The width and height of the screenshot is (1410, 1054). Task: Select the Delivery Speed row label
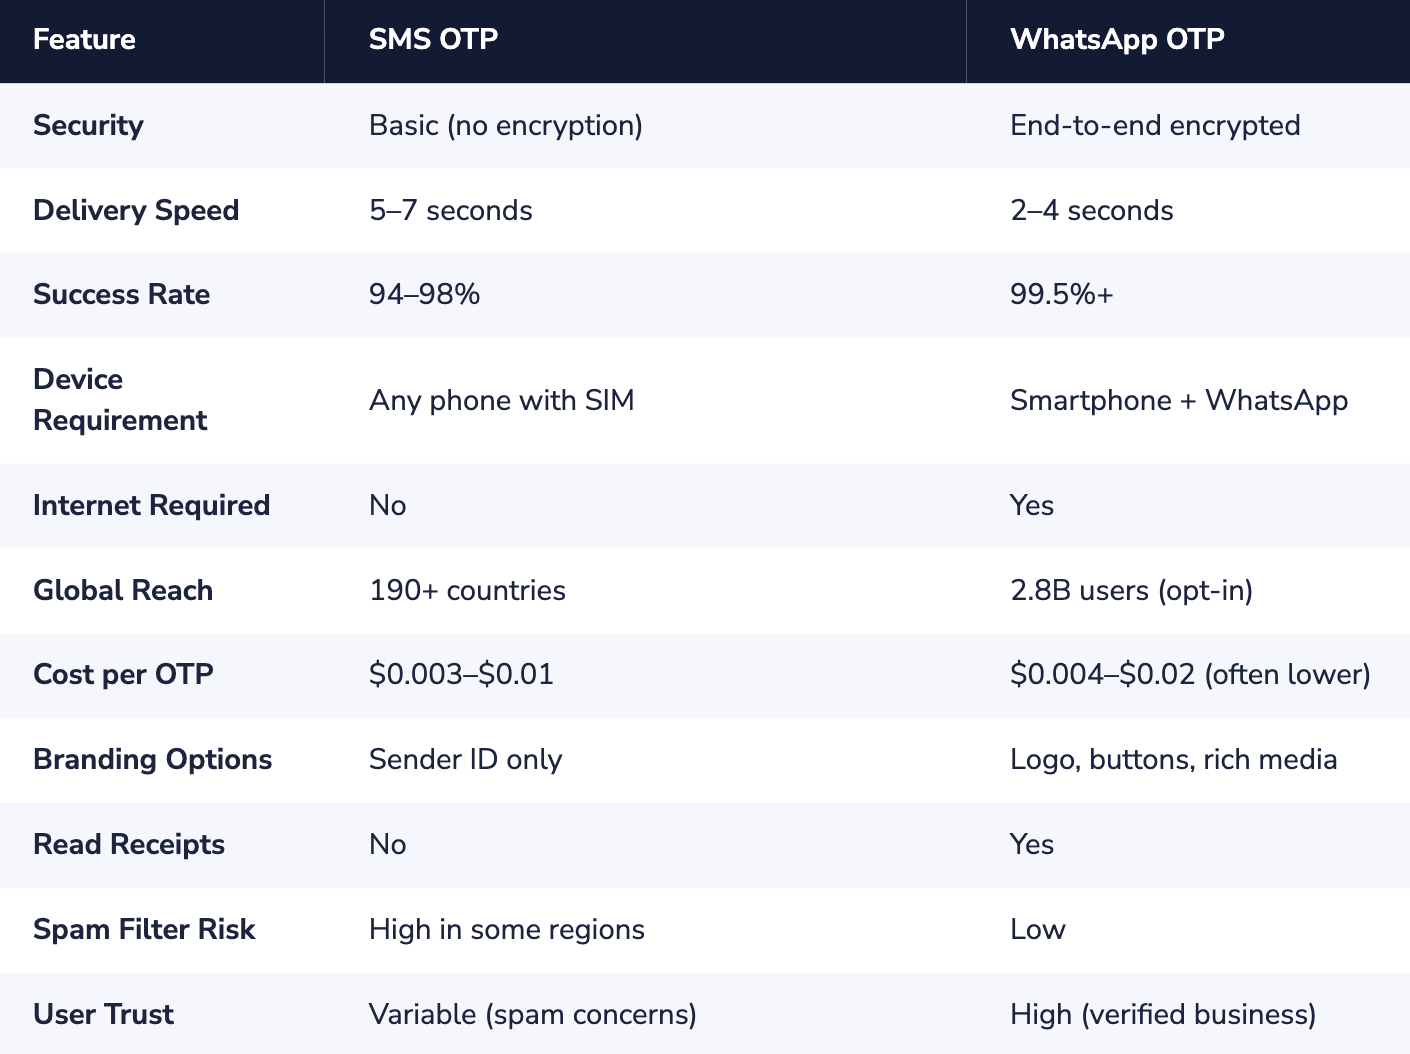136,211
